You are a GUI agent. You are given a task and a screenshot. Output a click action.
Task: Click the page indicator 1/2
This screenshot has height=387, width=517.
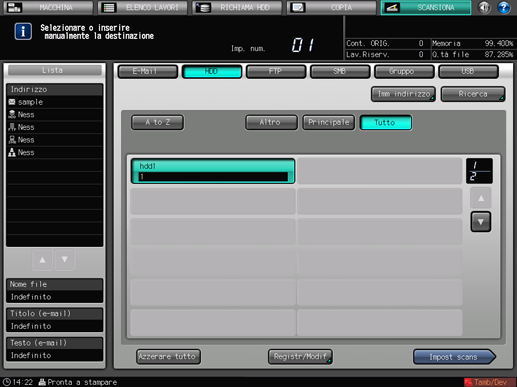(479, 171)
